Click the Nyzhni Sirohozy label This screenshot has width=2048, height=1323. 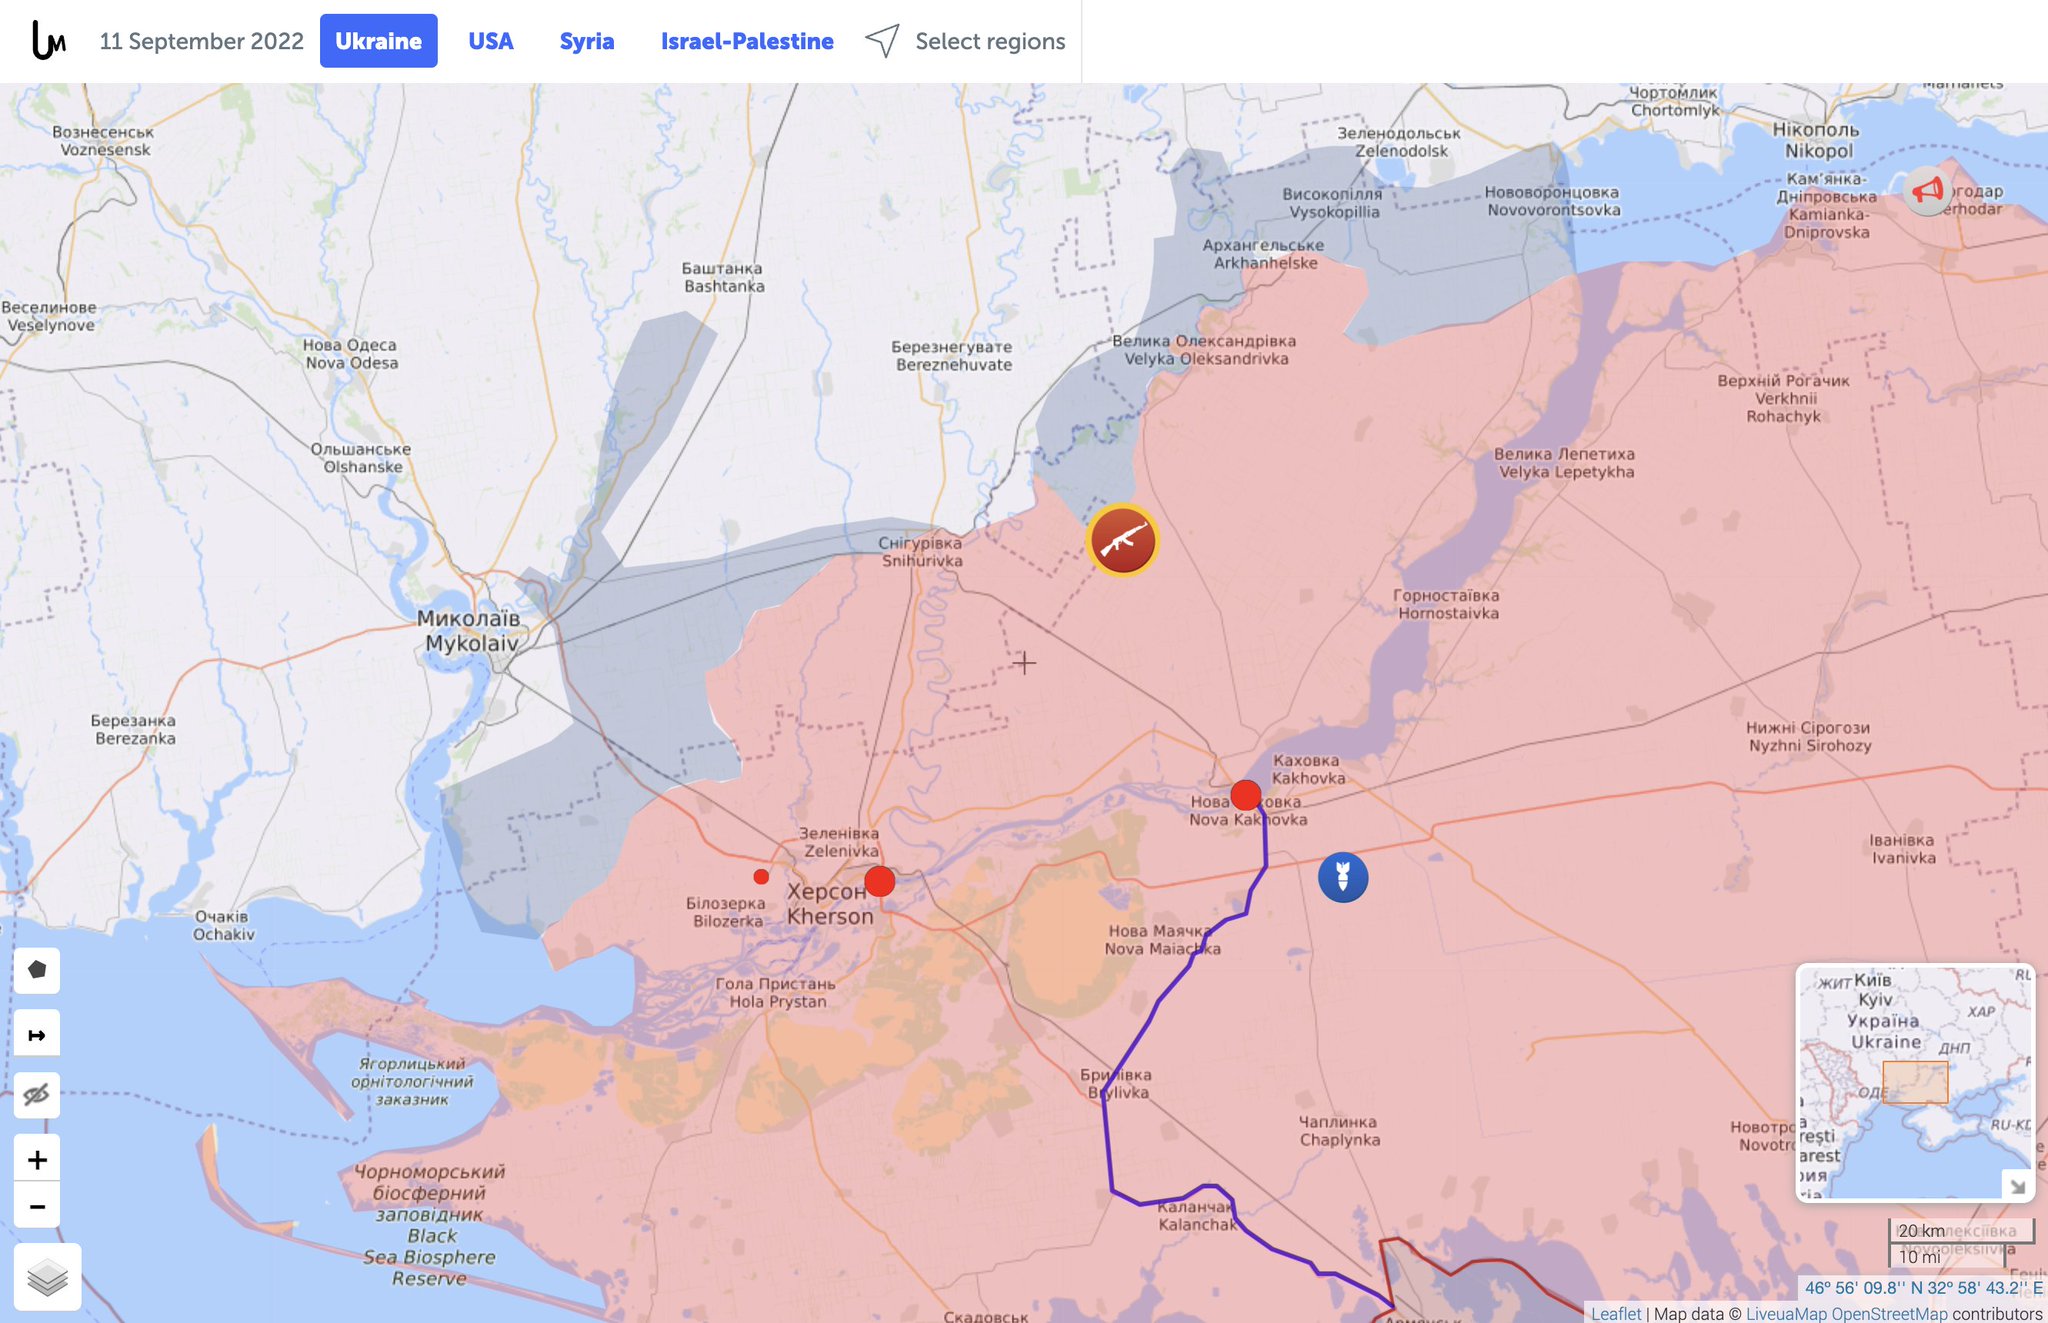tap(1808, 736)
